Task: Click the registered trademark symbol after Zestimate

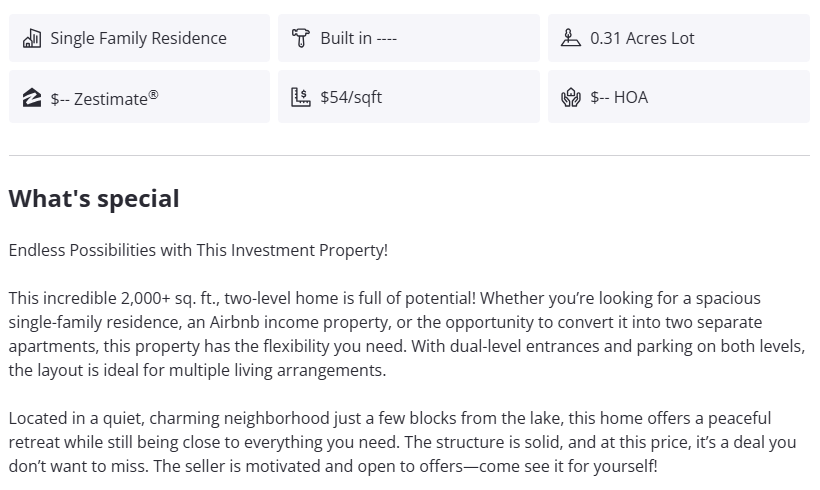Action: 153,94
